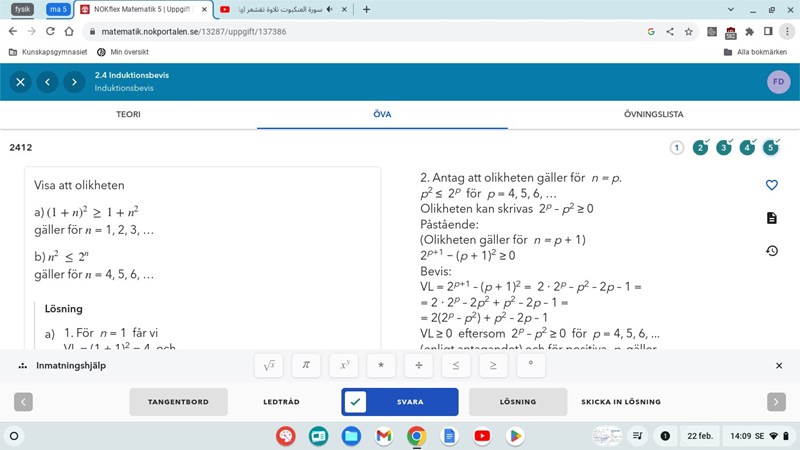This screenshot has width=800, height=450.
Task: Open the notes document icon
Action: pyautogui.click(x=771, y=218)
